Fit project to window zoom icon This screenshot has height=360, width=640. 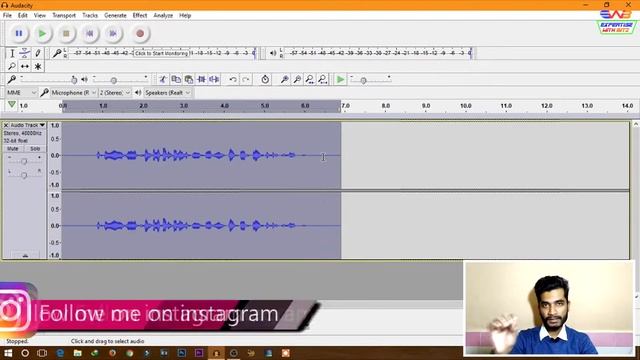coord(323,79)
